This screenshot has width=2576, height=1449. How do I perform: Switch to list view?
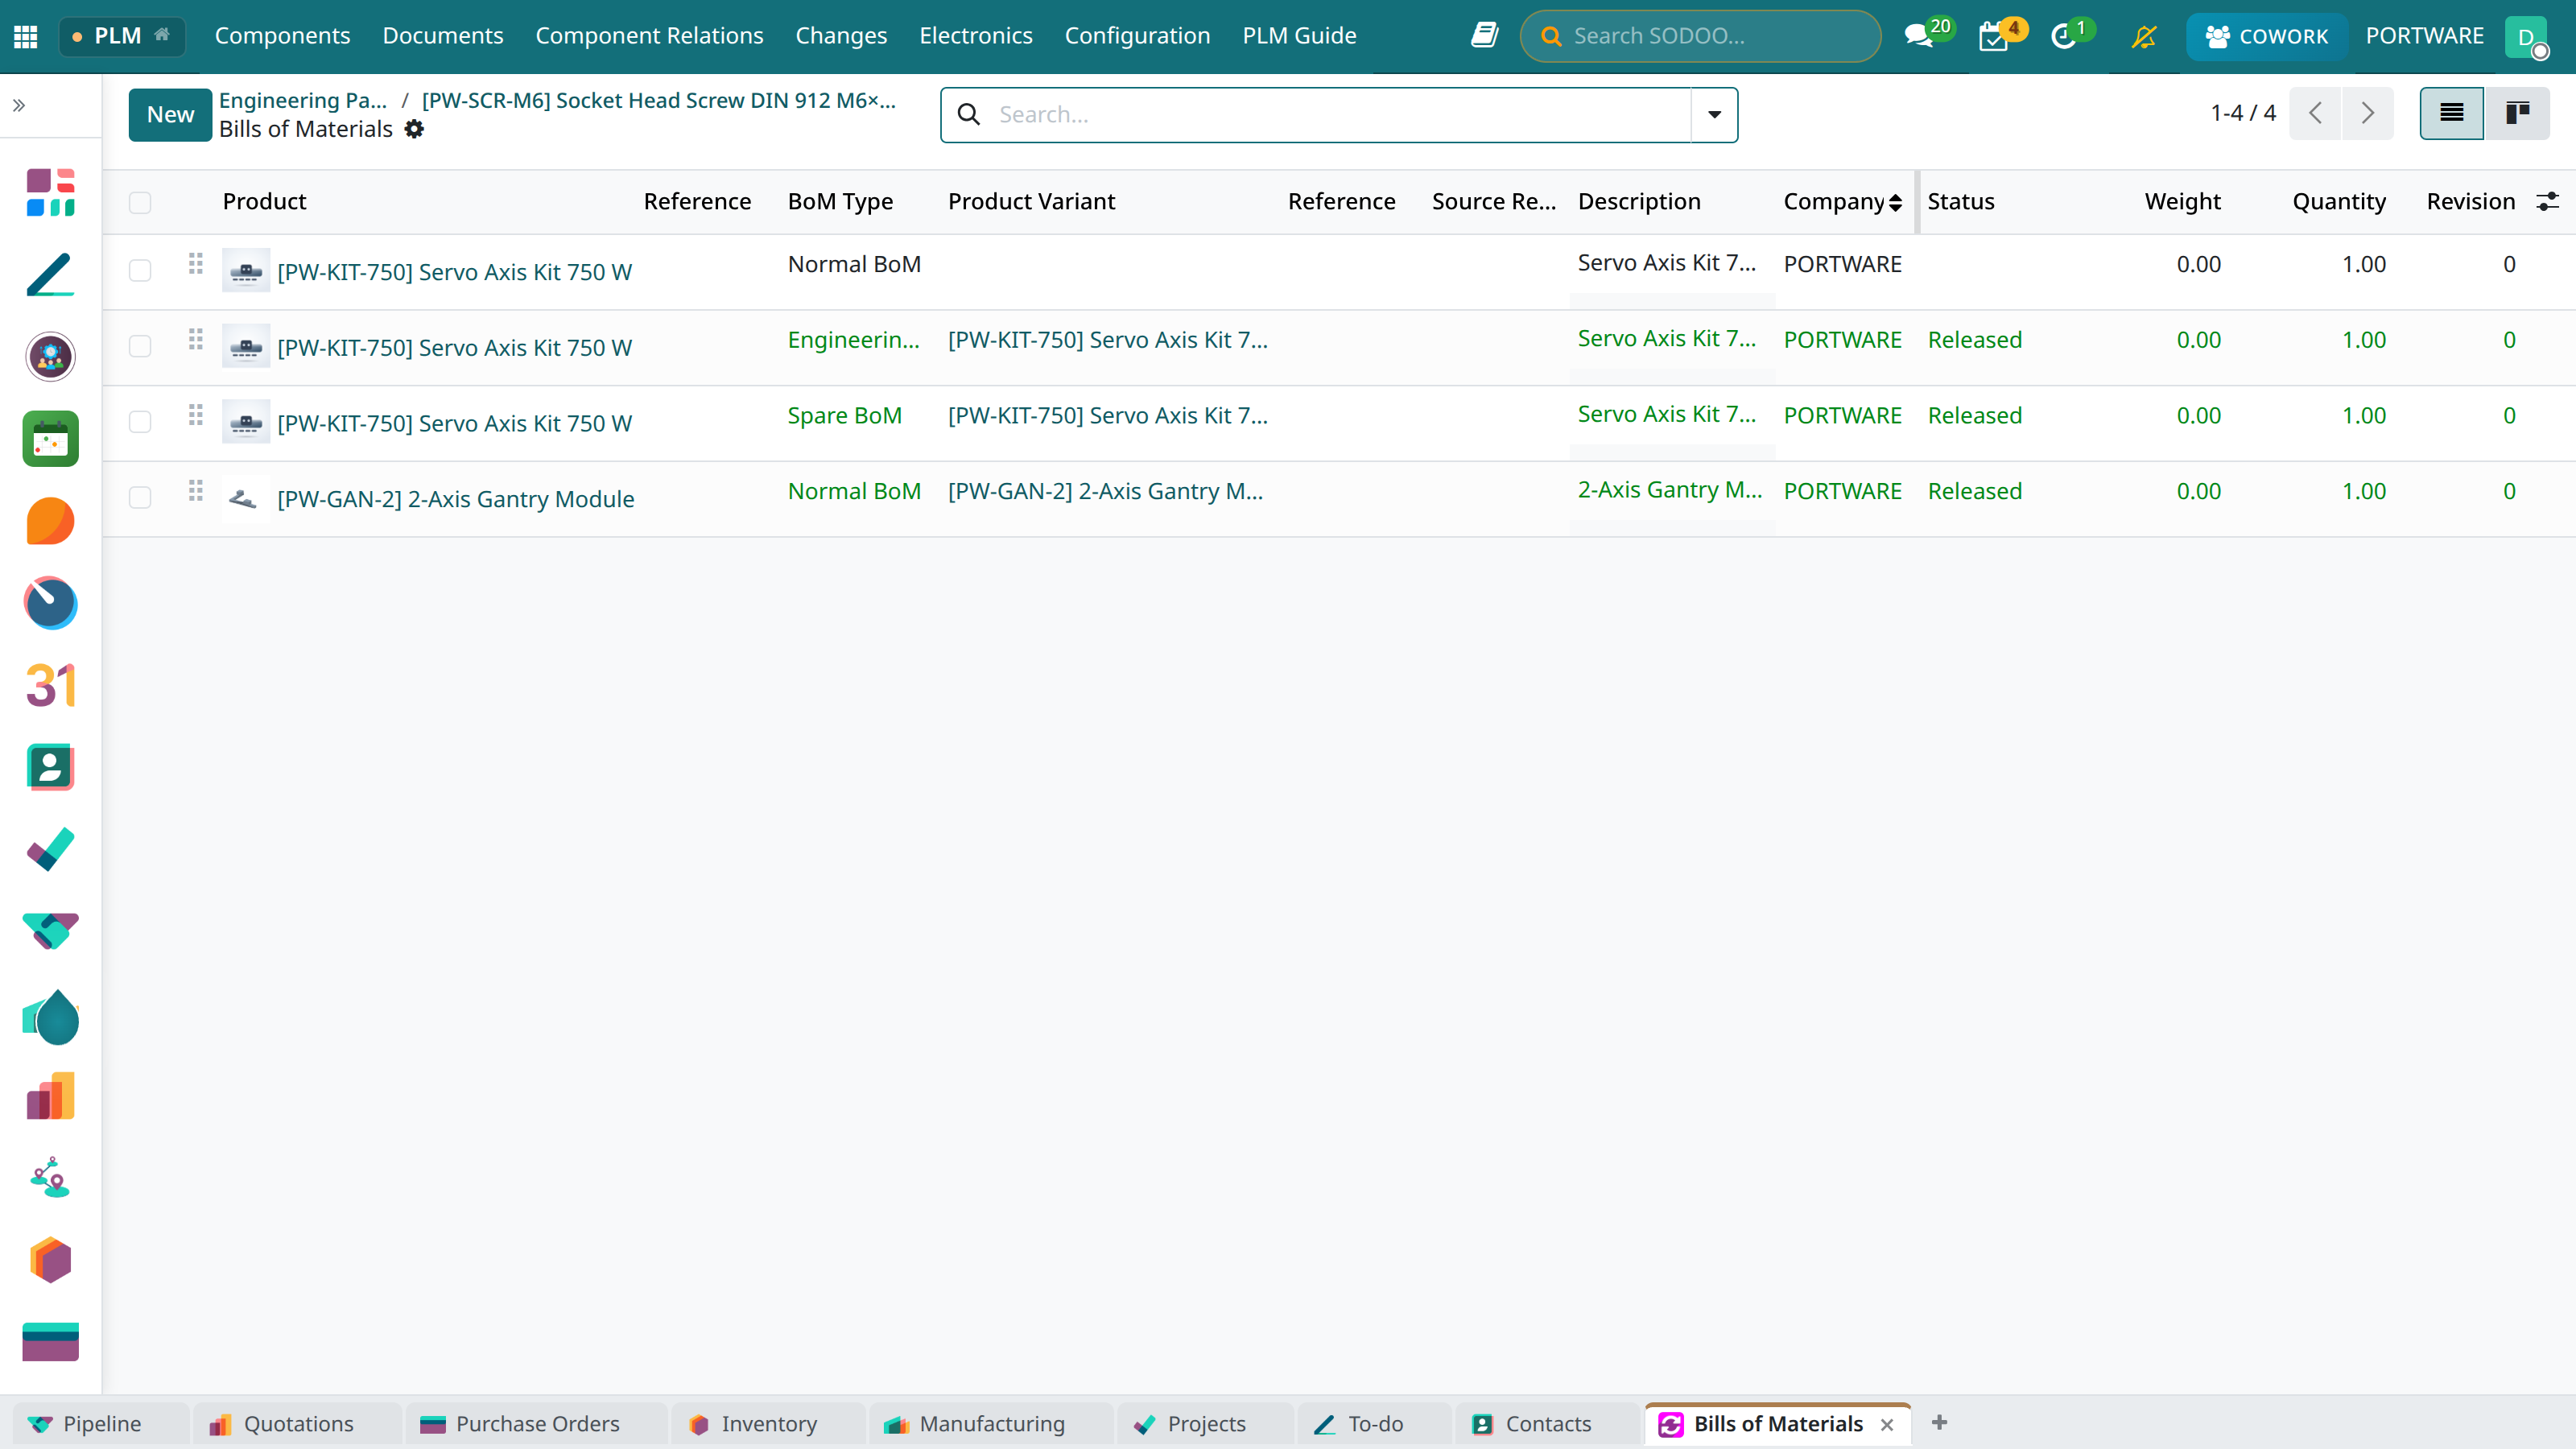2451,113
